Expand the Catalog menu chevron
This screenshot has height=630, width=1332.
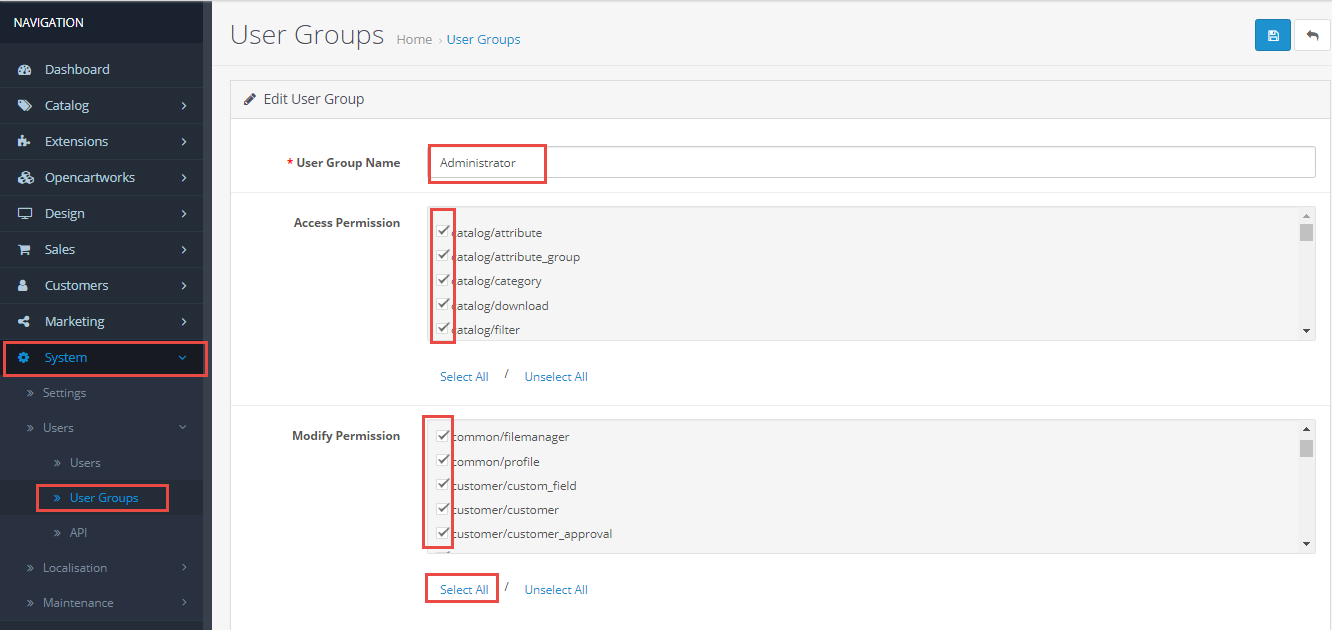point(184,106)
